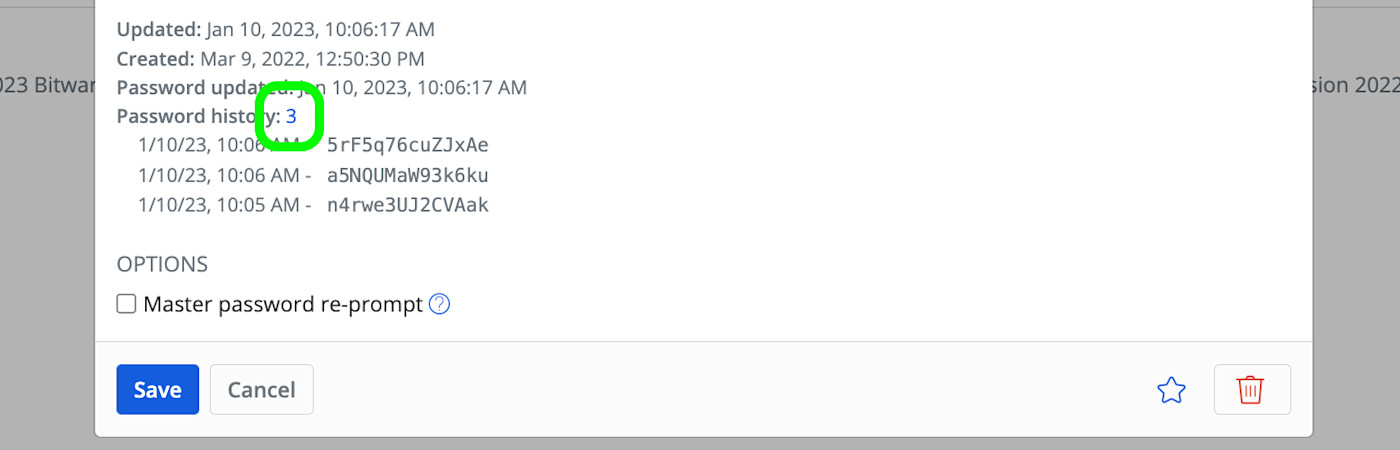This screenshot has width=1400, height=450.
Task: Select old password 5rF5q76cuZJxAe
Action: coord(407,145)
